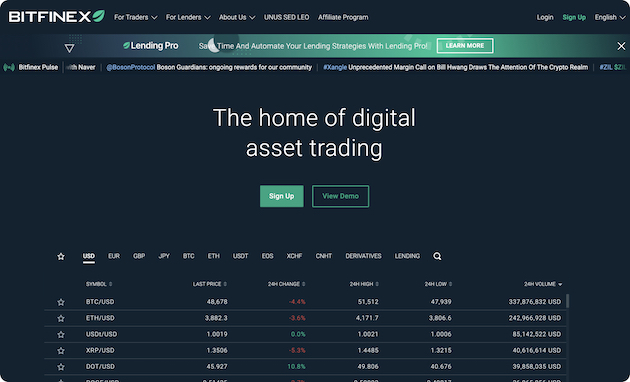Click the ticker table scrollbar
This screenshot has width=630, height=382.
(x=567, y=301)
